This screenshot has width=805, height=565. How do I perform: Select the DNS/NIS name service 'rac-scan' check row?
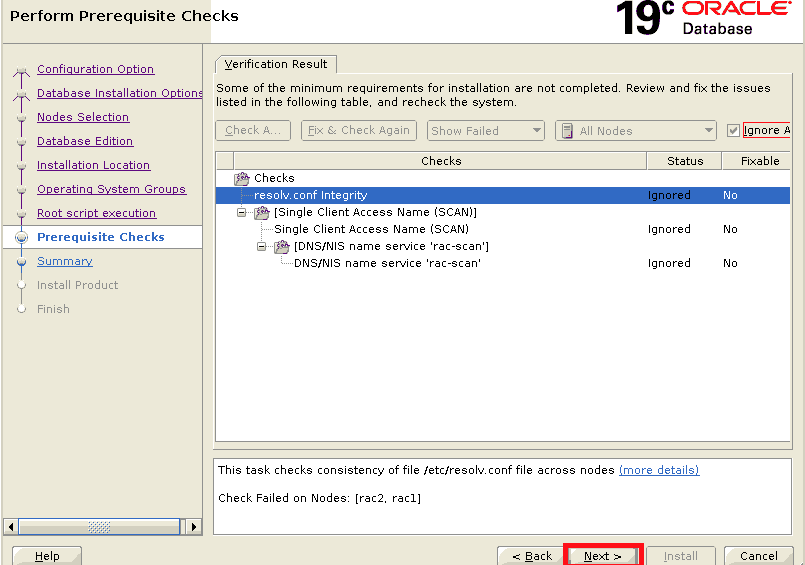[503, 263]
